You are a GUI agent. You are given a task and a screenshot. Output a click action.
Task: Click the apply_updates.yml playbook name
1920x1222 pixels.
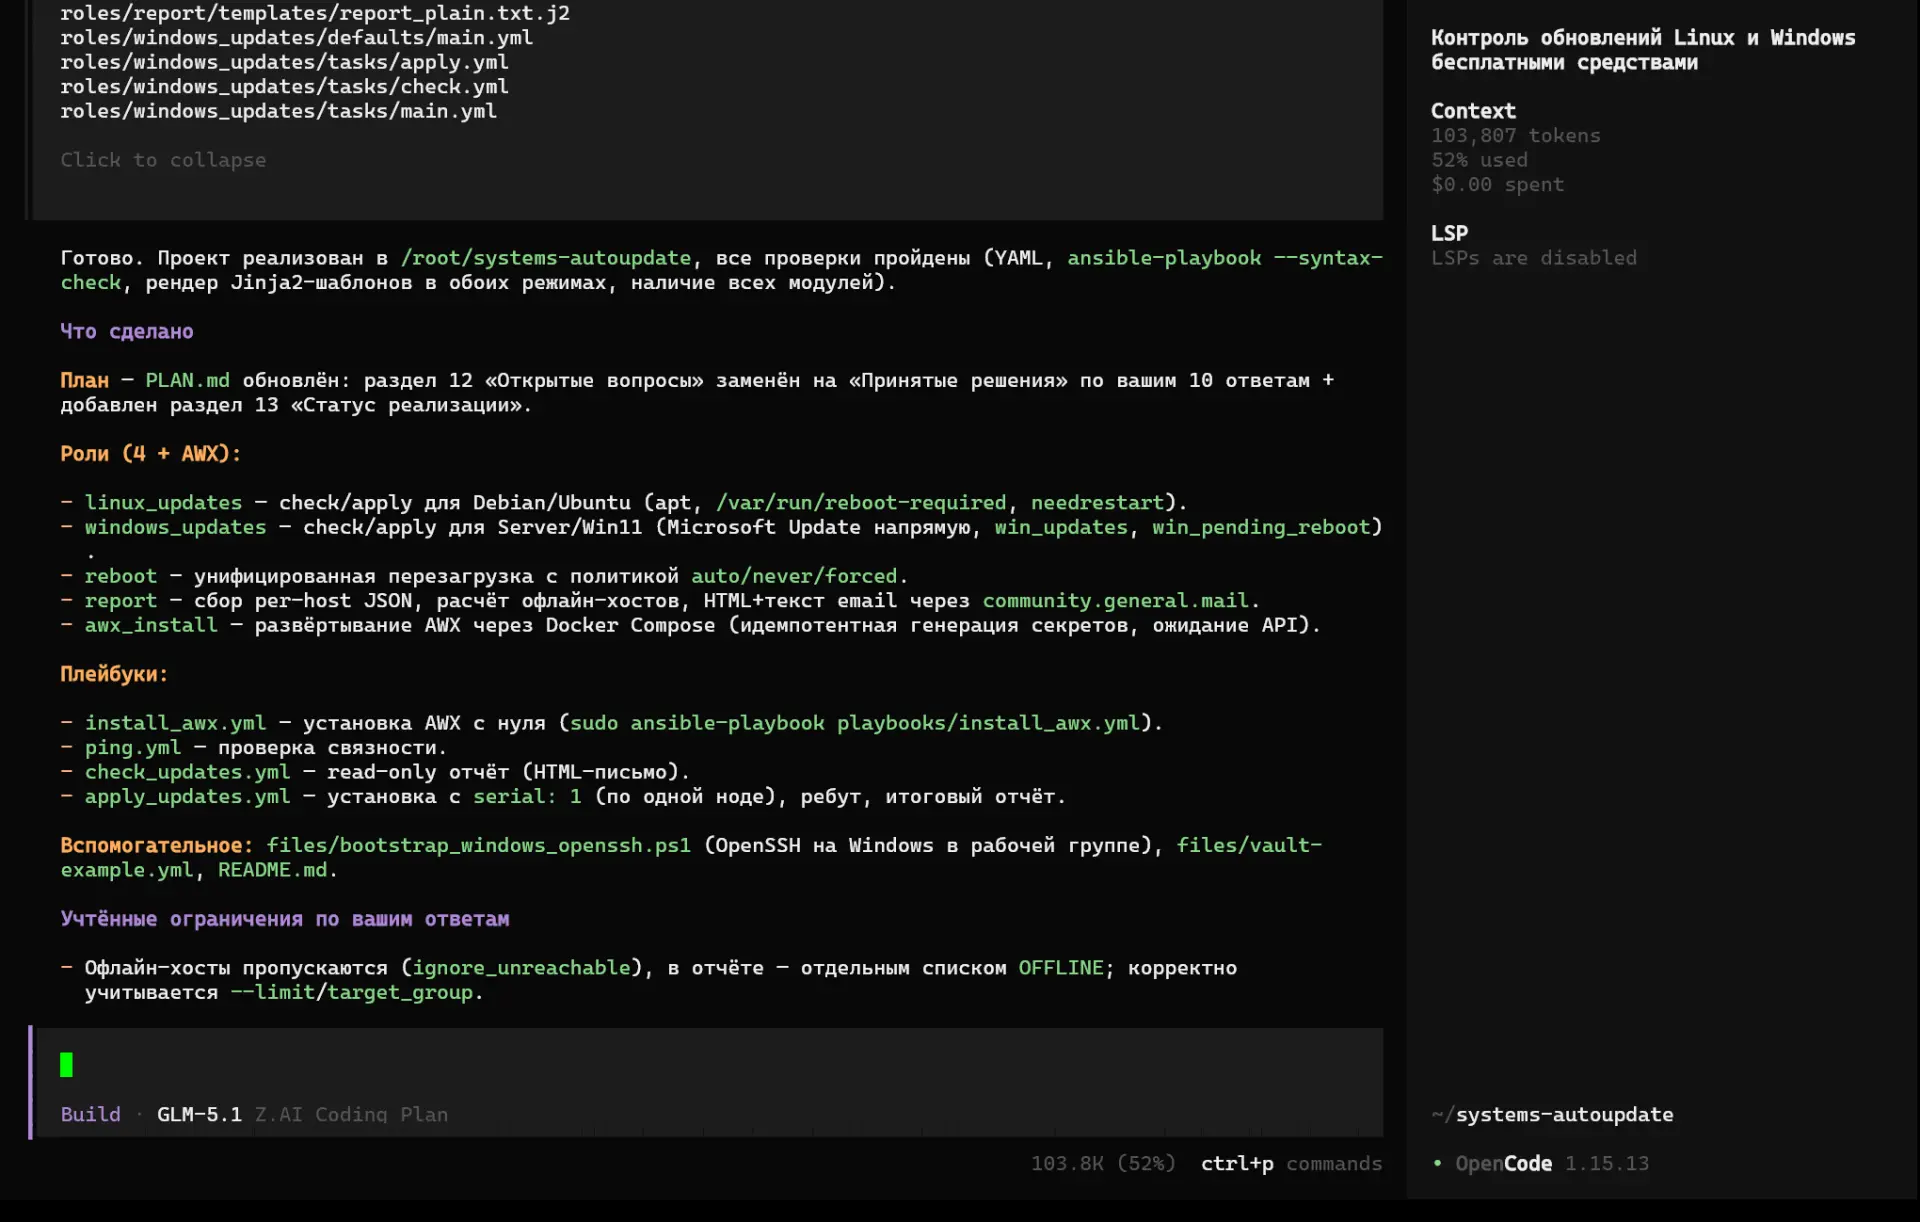click(x=187, y=796)
